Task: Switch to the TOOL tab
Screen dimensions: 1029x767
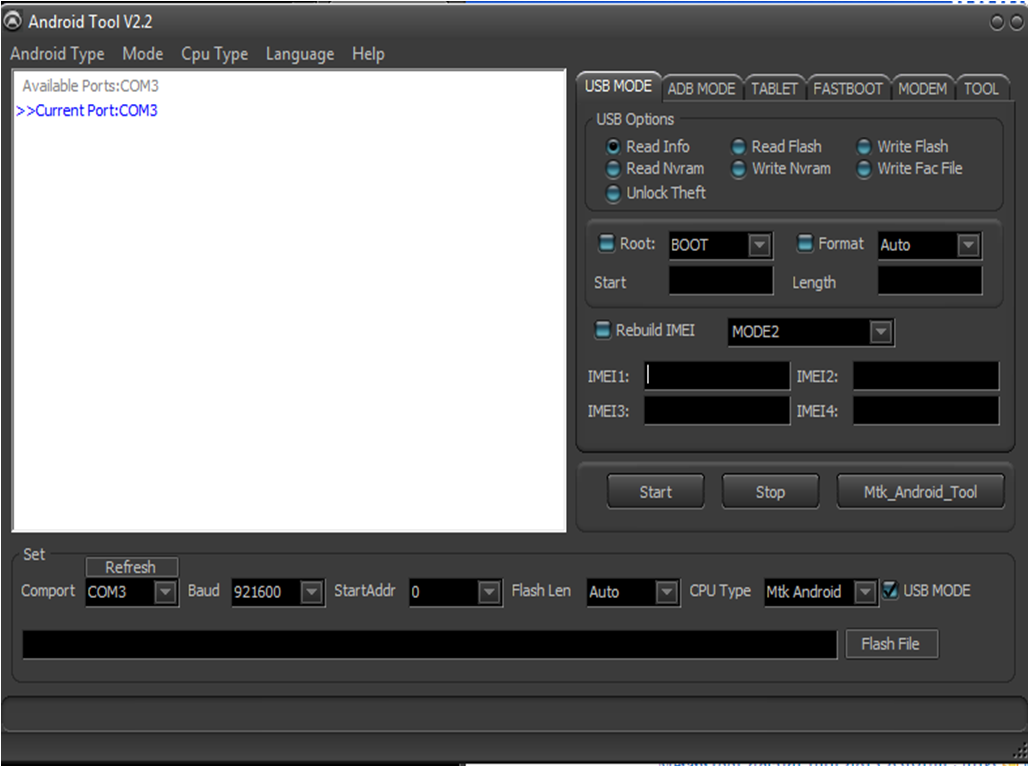Action: pos(981,89)
